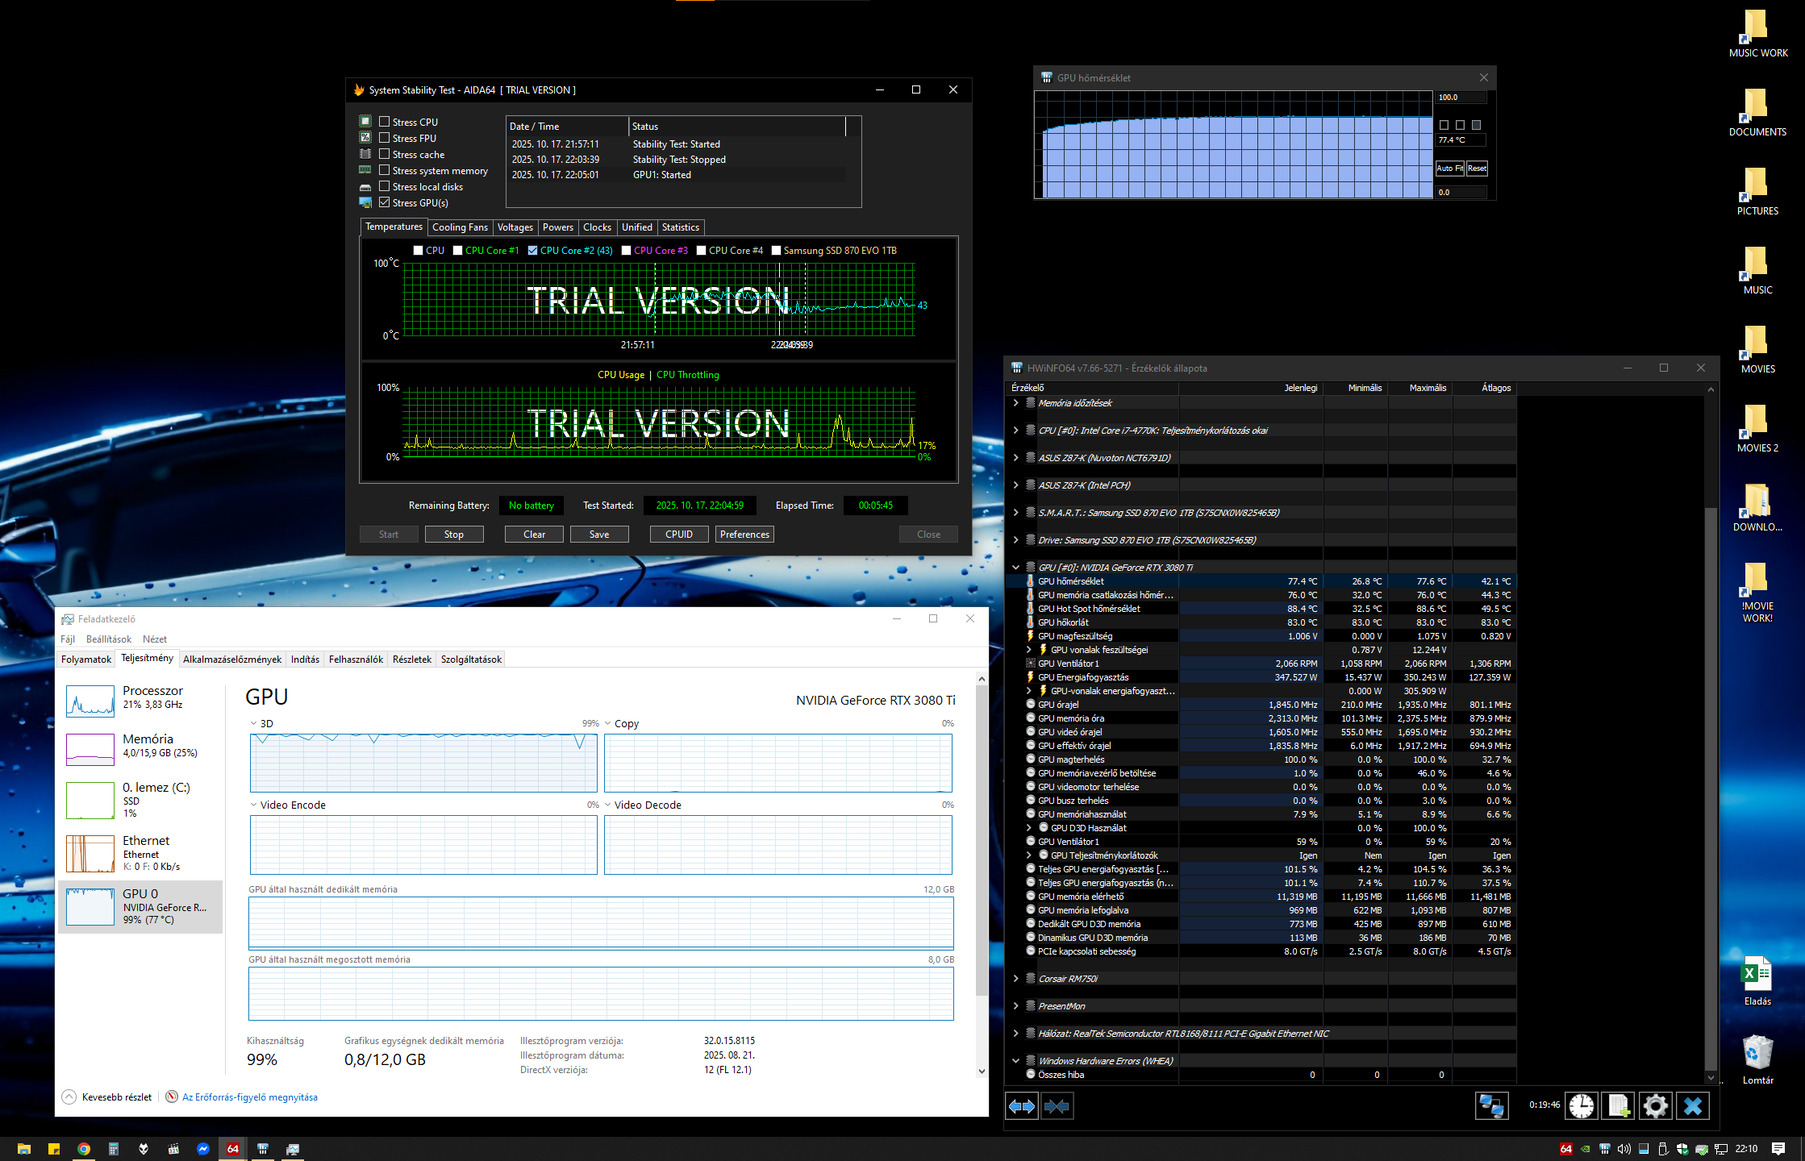Uncheck the Stress GPU(s) checkbox
Viewport: 1805px width, 1161px height.
tap(384, 202)
